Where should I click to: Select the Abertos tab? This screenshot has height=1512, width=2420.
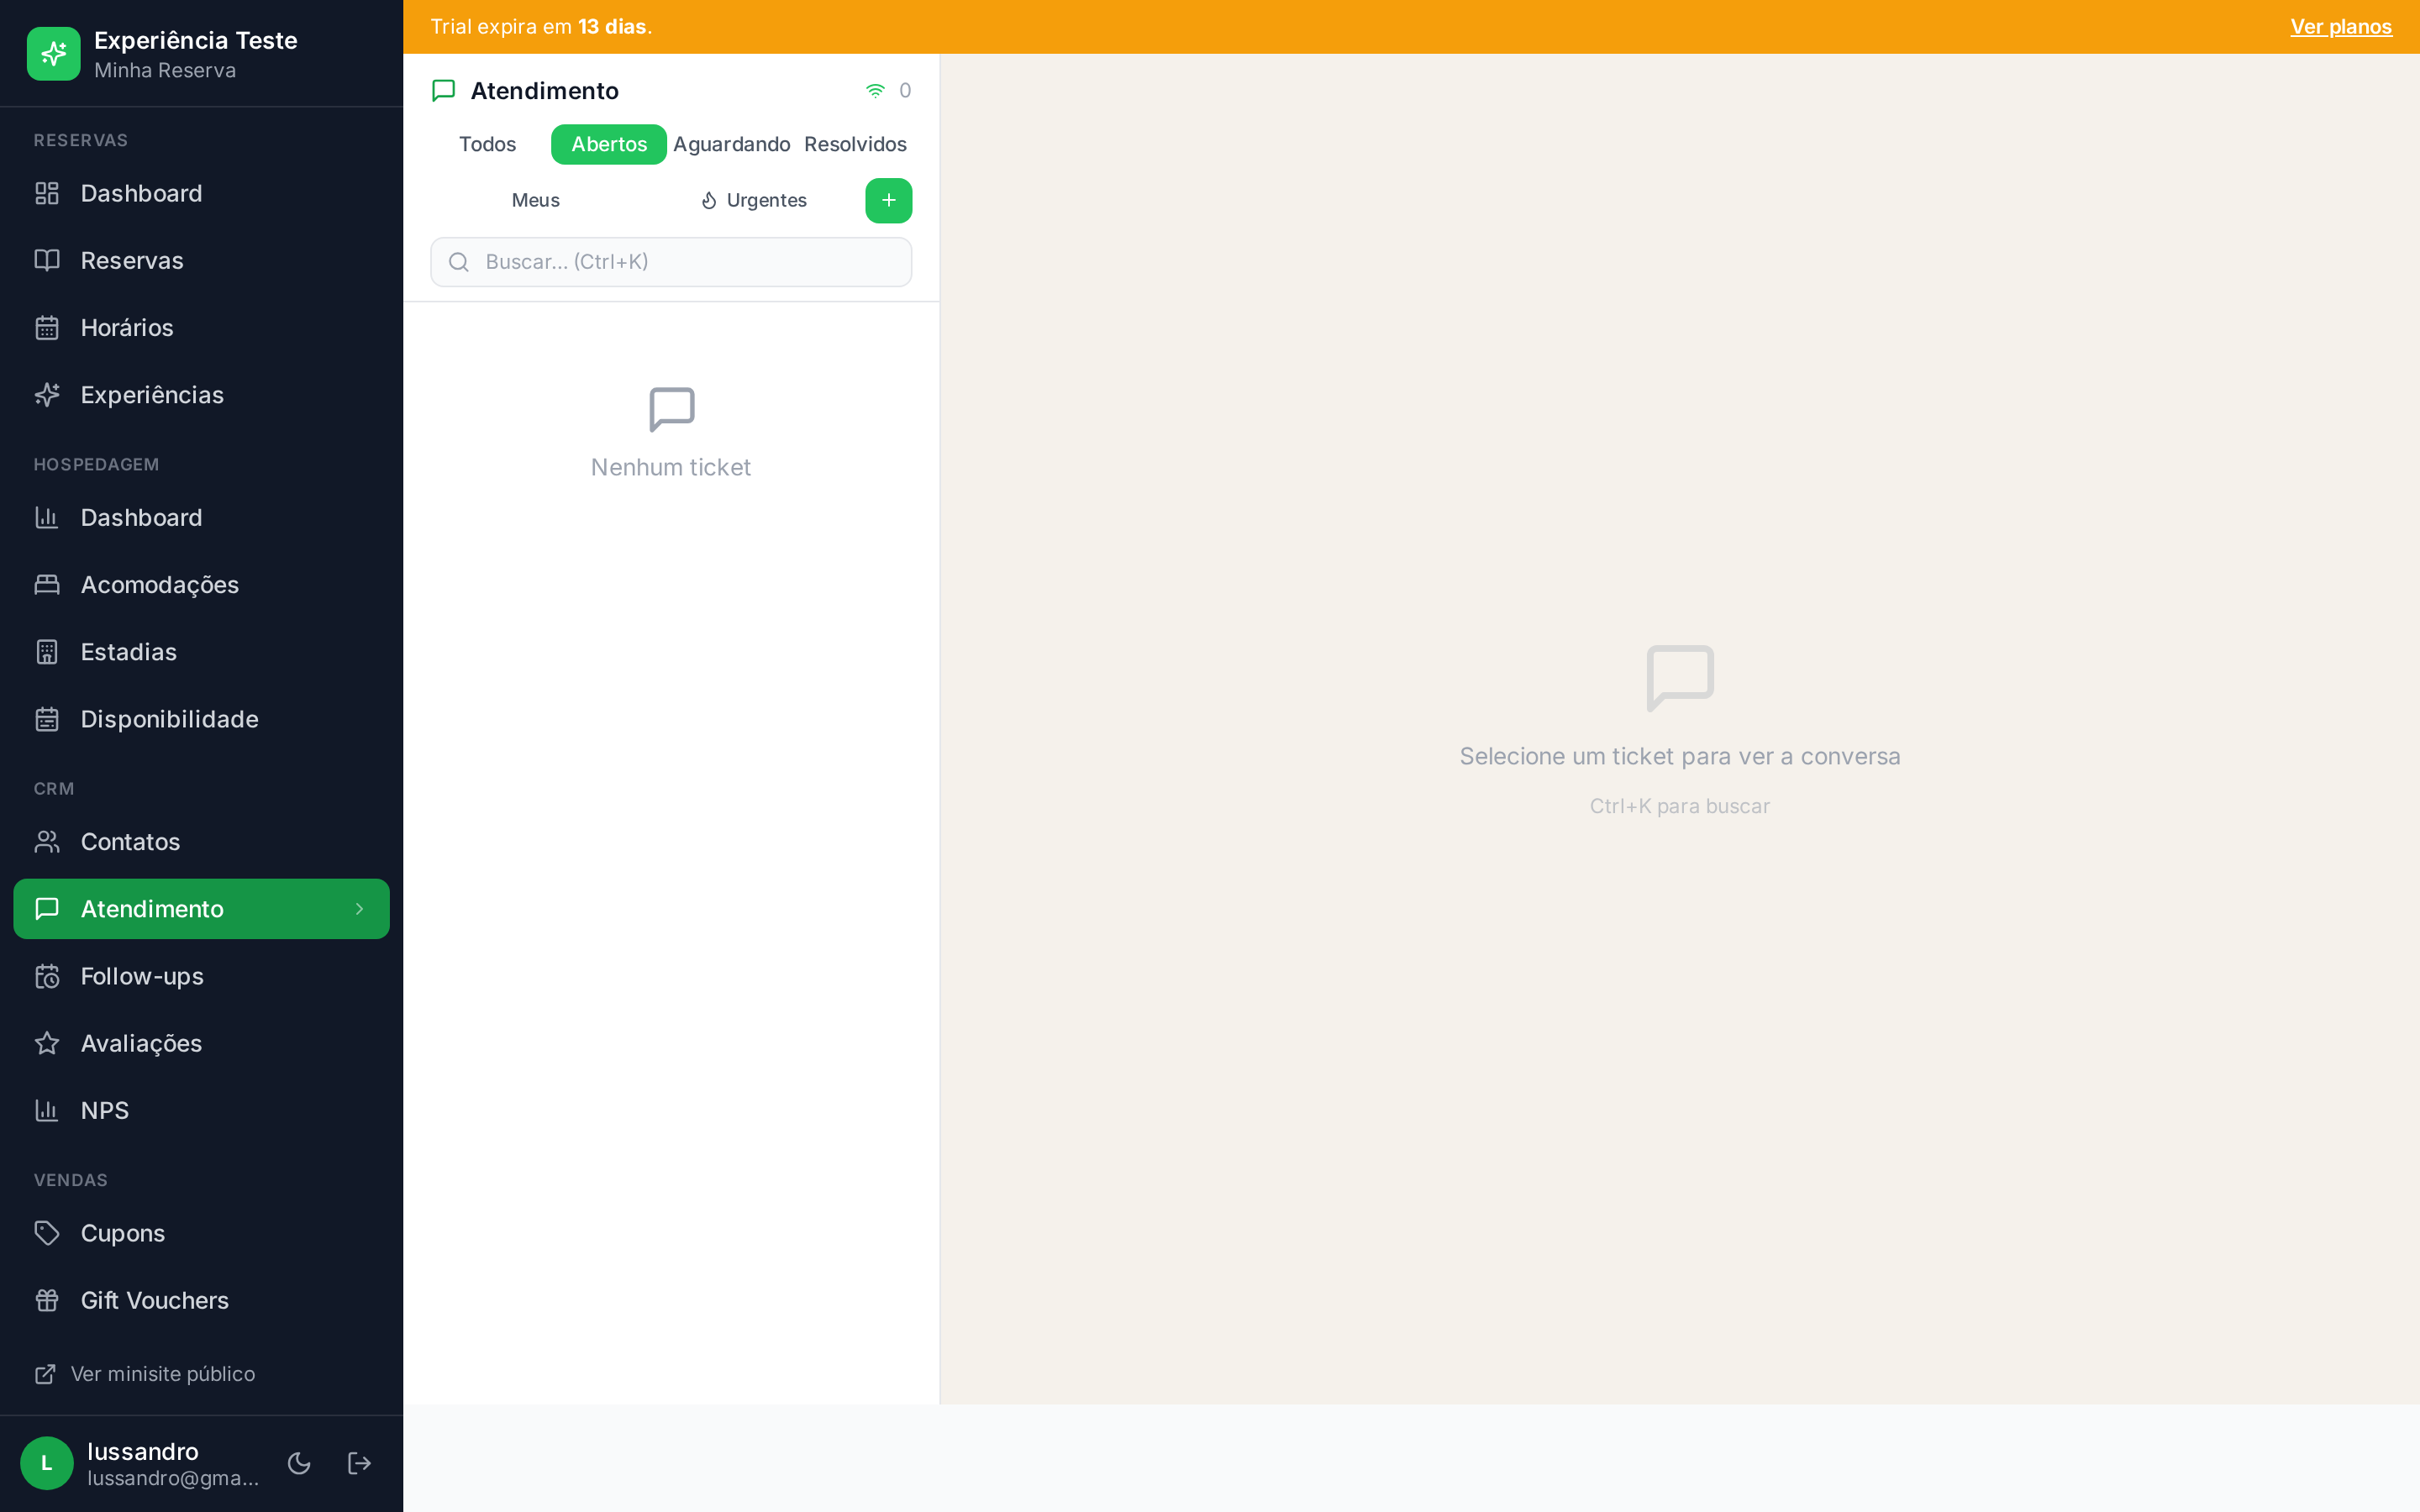click(608, 144)
